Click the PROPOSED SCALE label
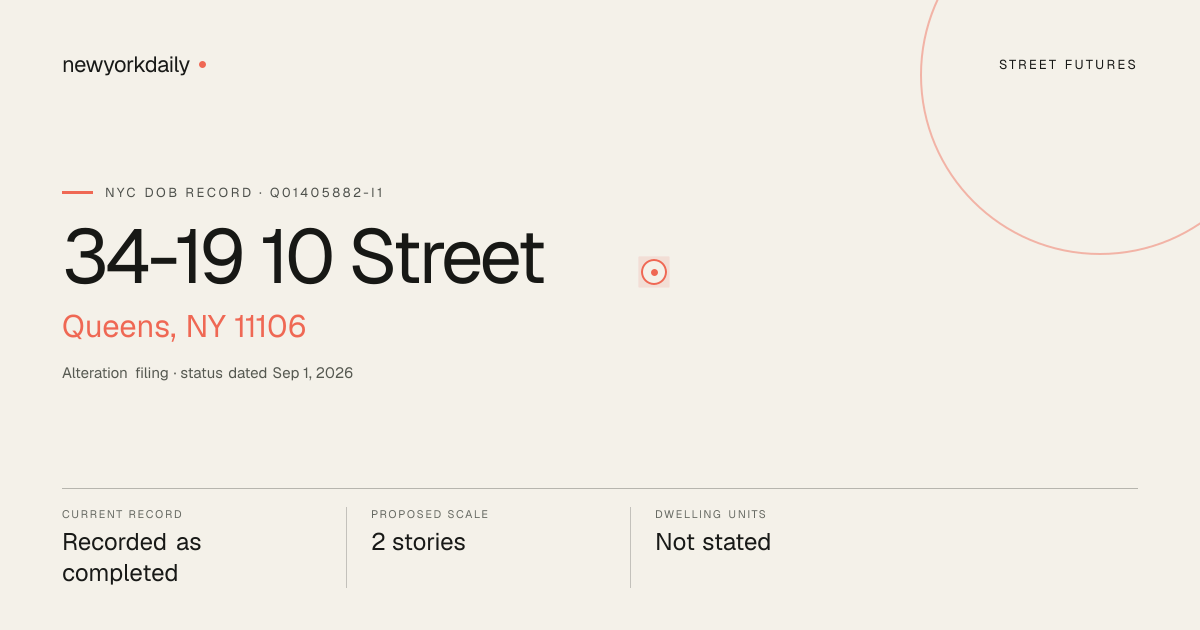The width and height of the screenshot is (1200, 630). click(430, 514)
